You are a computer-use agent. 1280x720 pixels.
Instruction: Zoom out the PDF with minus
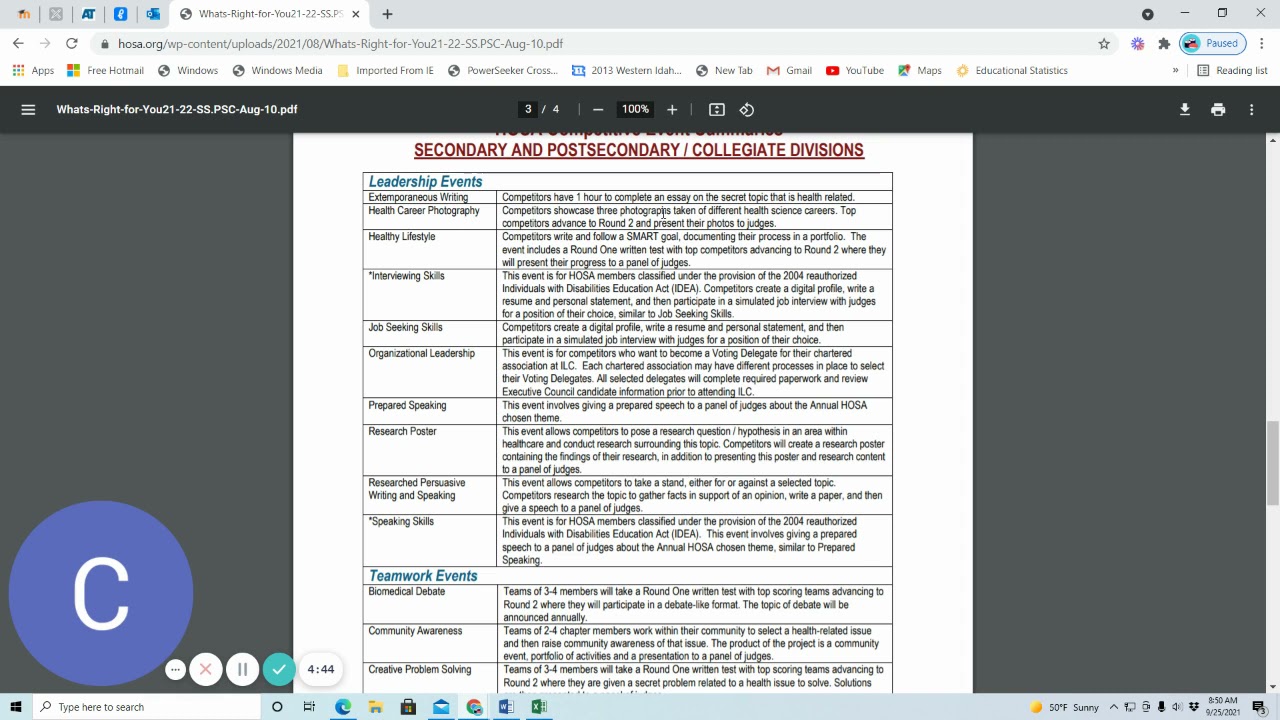point(598,110)
